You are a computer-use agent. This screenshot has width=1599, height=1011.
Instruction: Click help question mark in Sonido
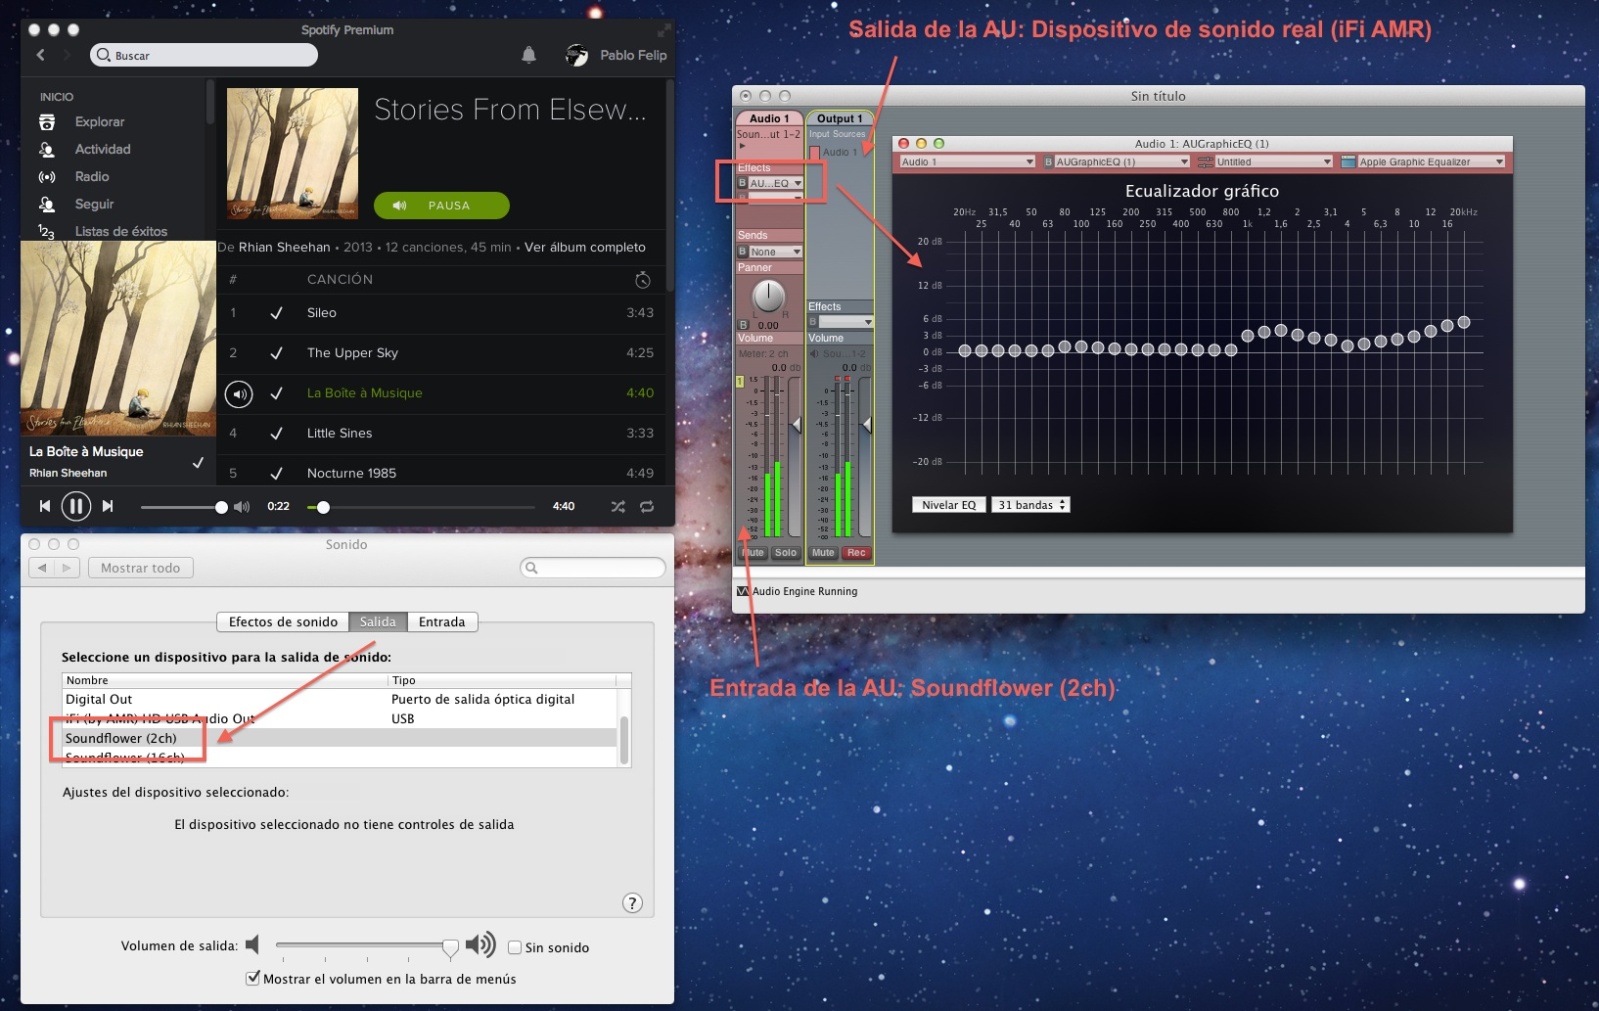click(x=632, y=903)
